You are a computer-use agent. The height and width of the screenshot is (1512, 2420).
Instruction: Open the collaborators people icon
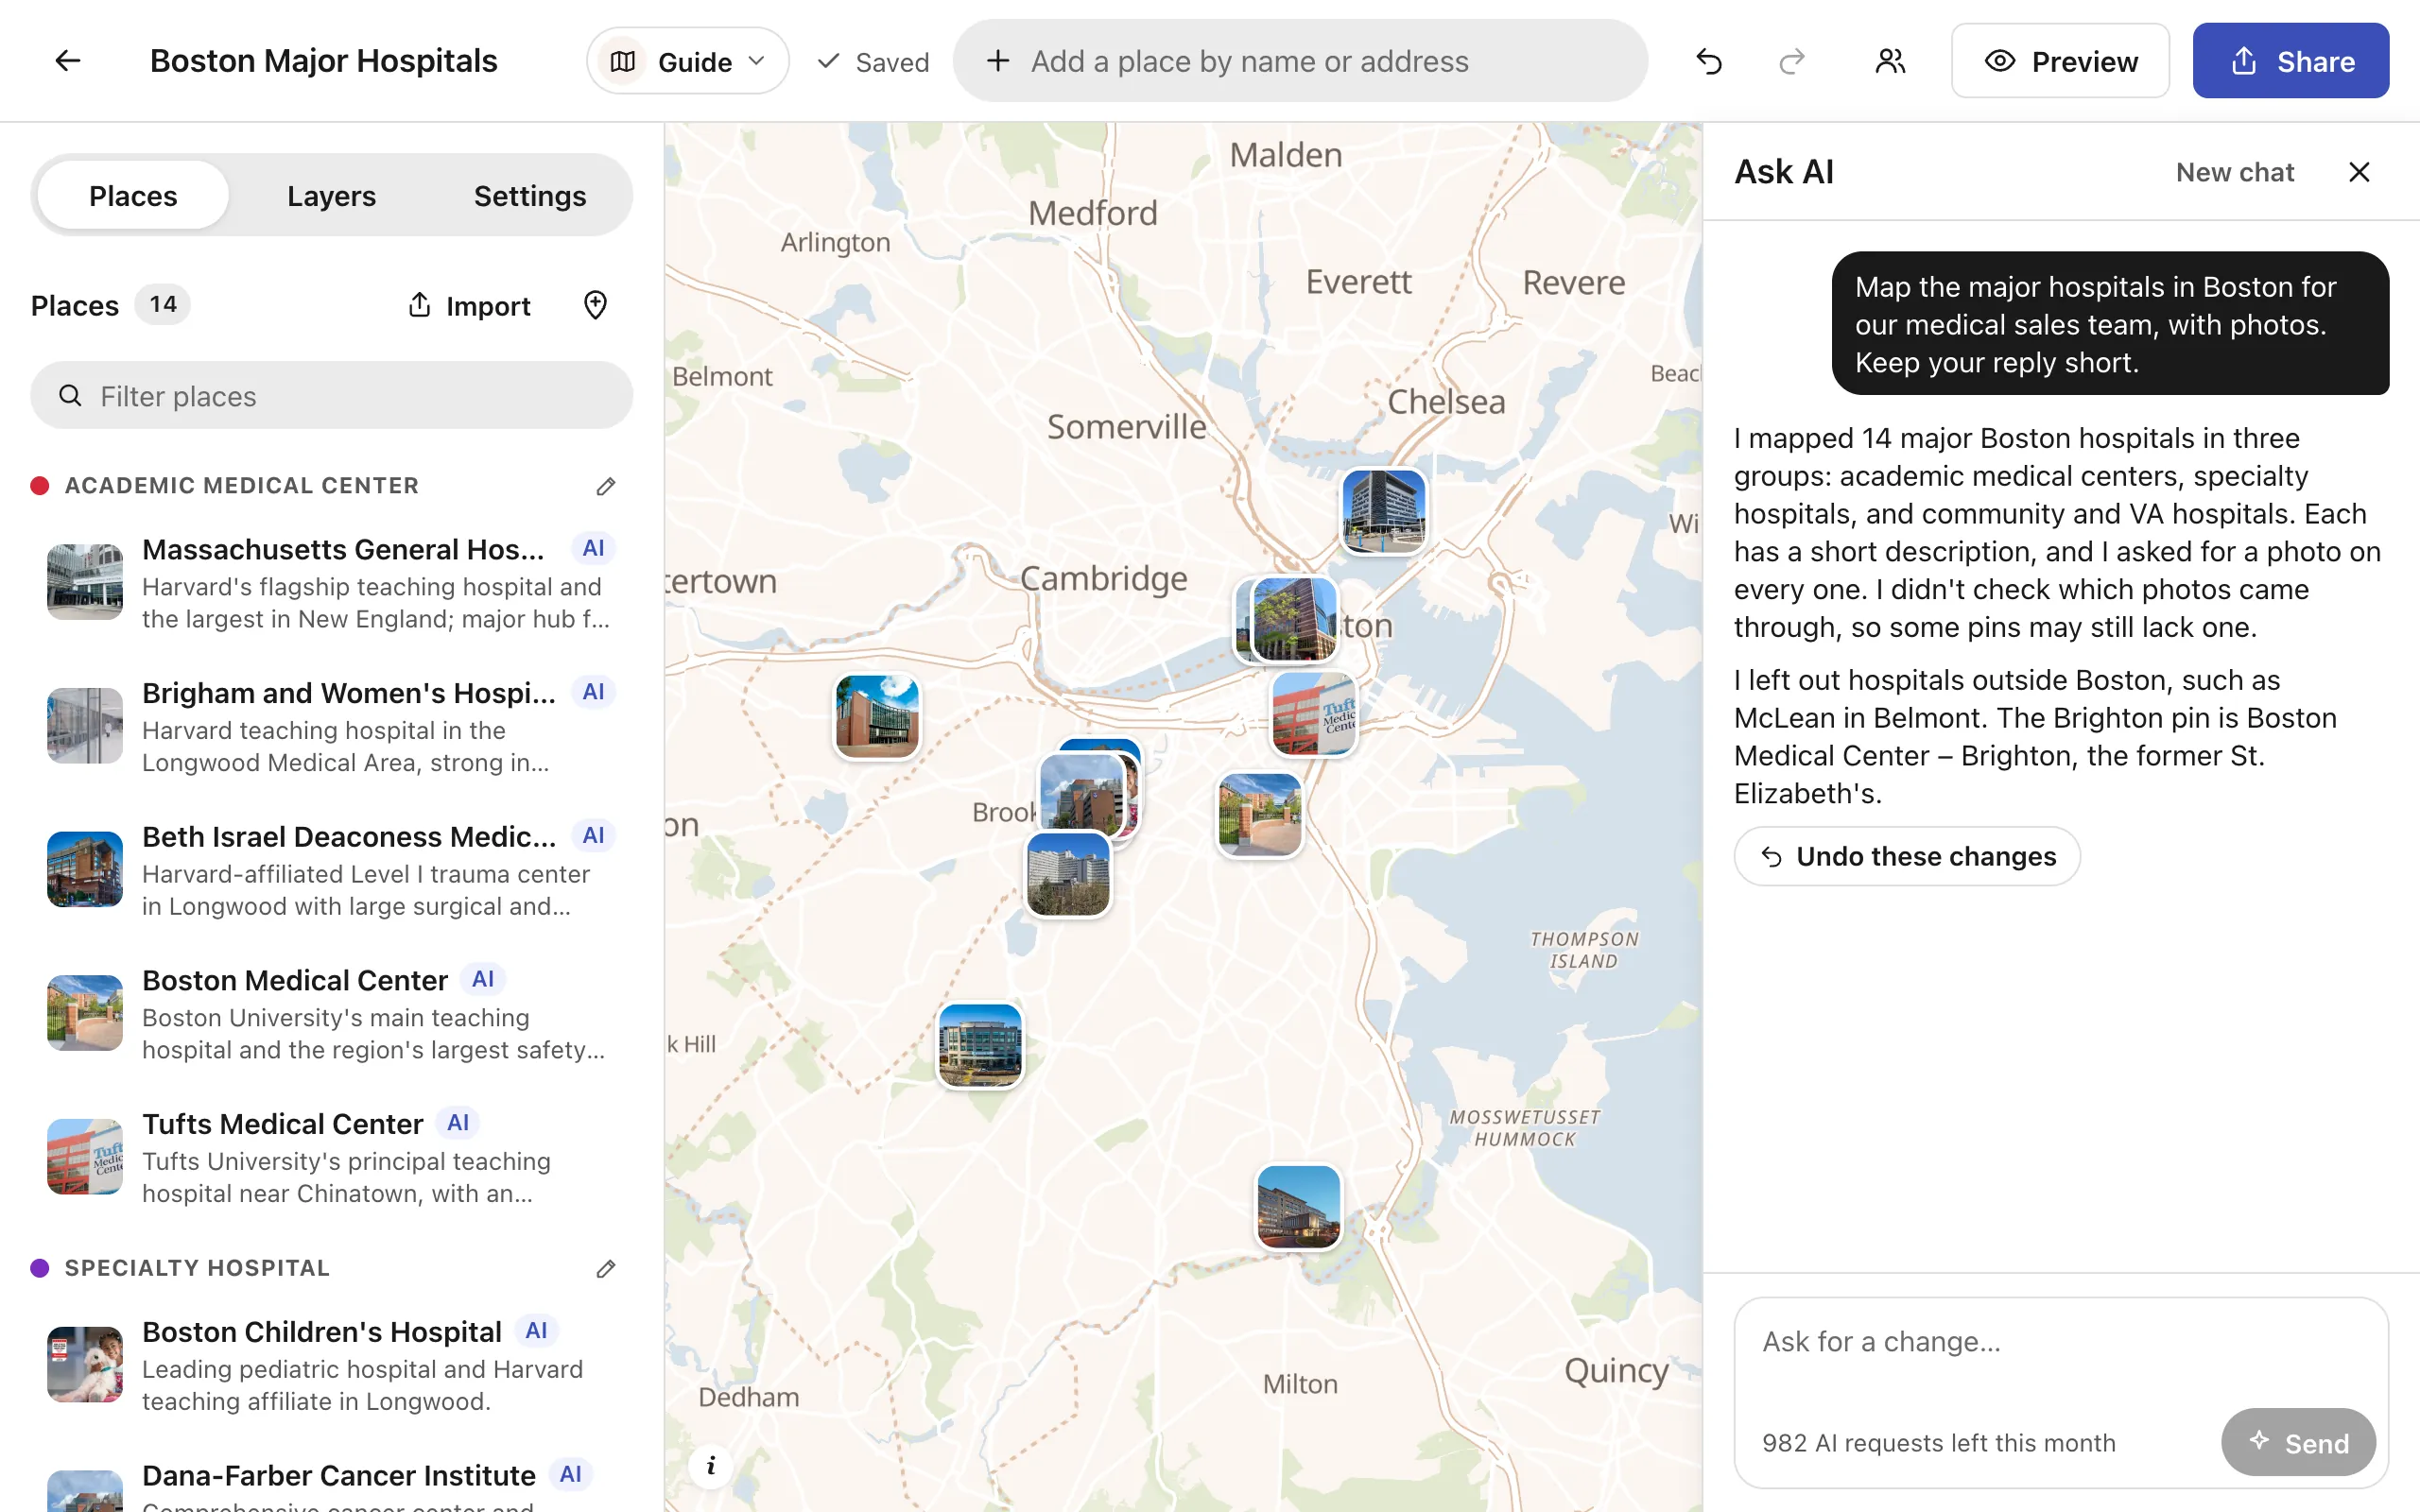coord(1889,61)
